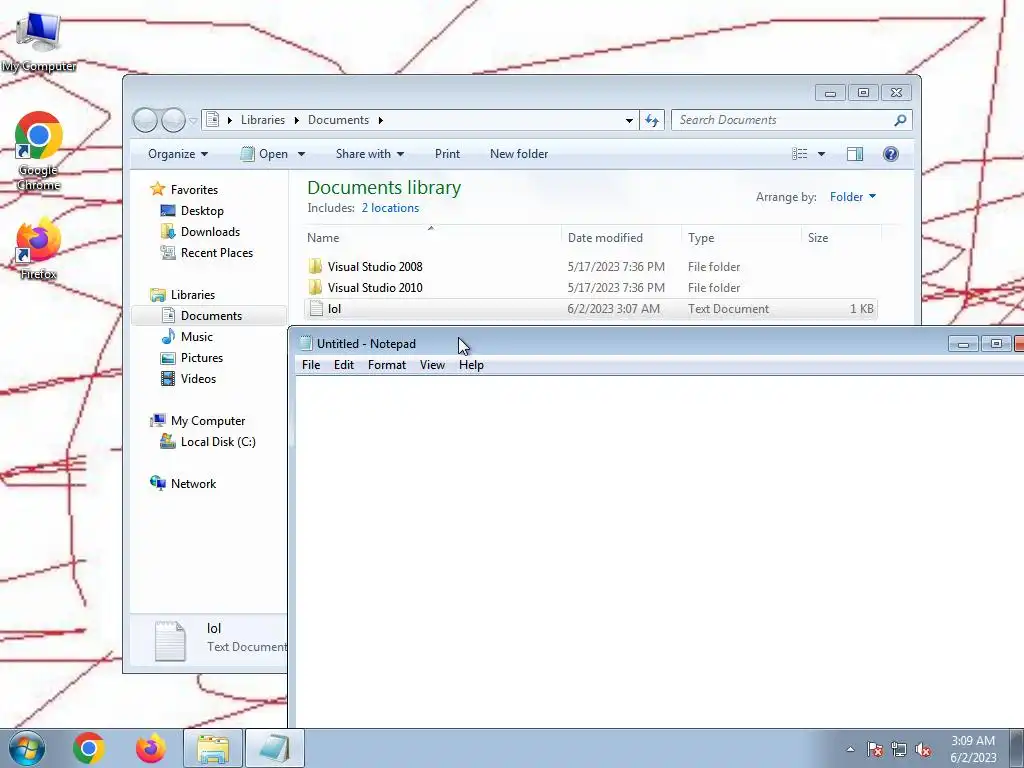1024x768 pixels.
Task: Sort by Date modified column
Action: (621, 238)
